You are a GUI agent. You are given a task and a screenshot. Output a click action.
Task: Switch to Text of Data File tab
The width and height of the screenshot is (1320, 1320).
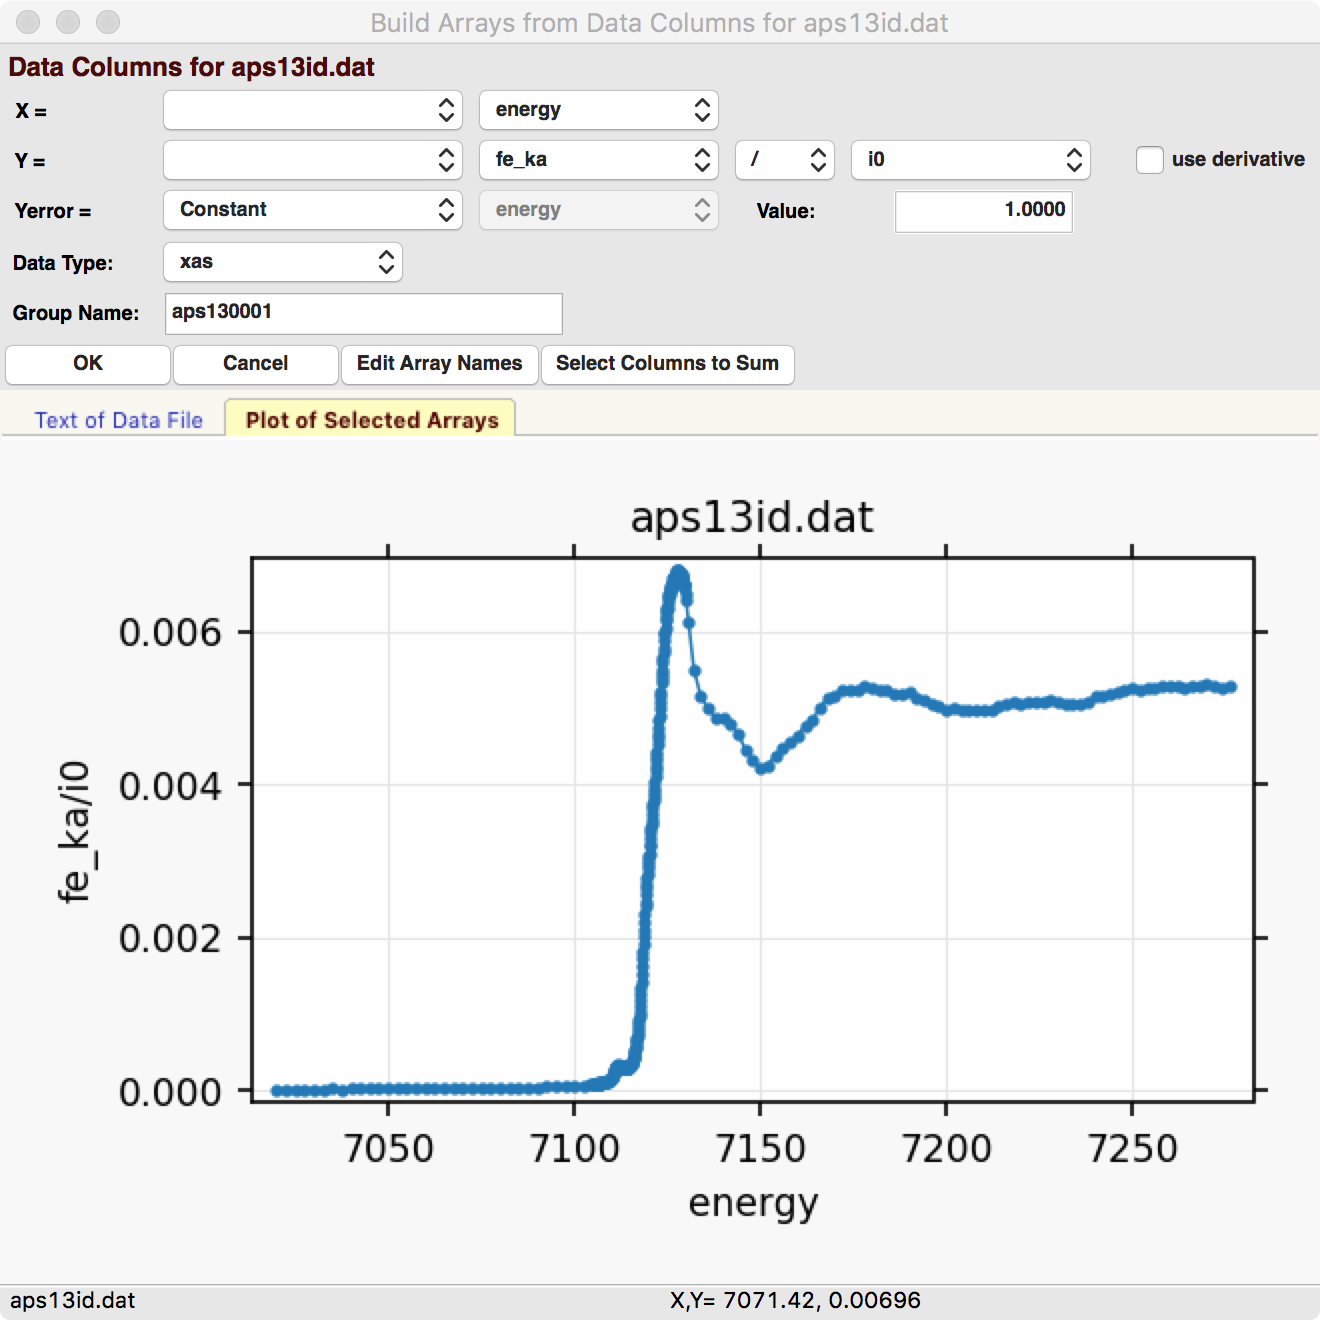(x=118, y=420)
